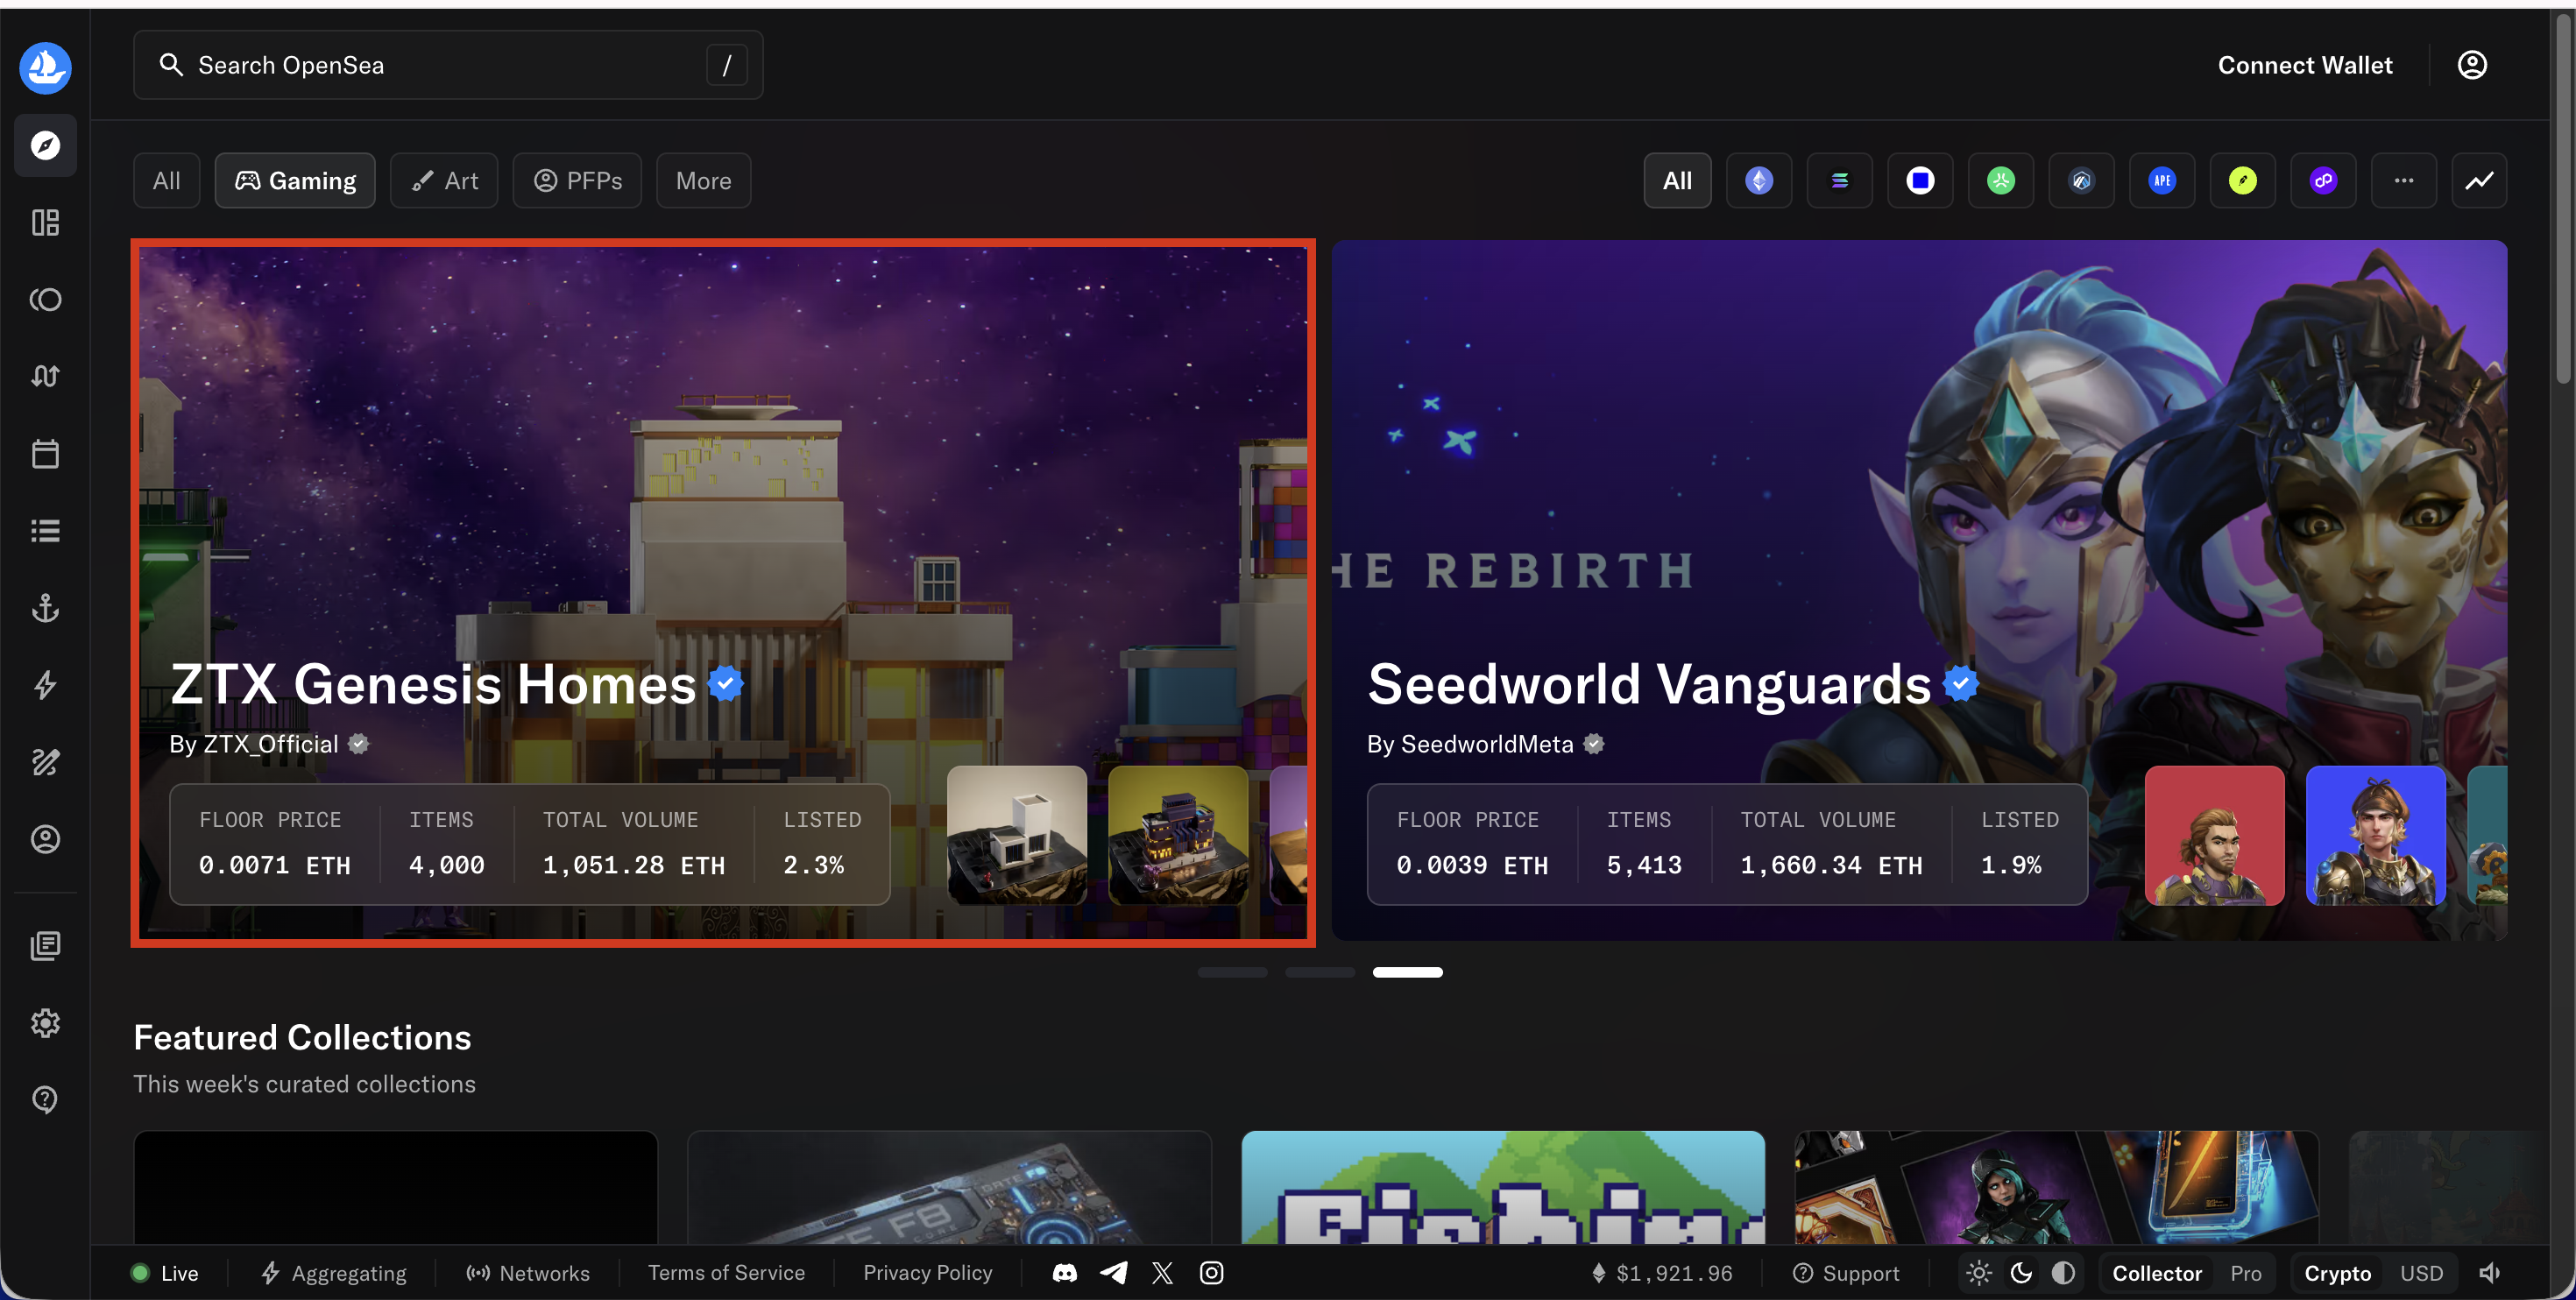Click Connect Wallet
Image resolution: width=2576 pixels, height=1300 pixels.
2304,65
